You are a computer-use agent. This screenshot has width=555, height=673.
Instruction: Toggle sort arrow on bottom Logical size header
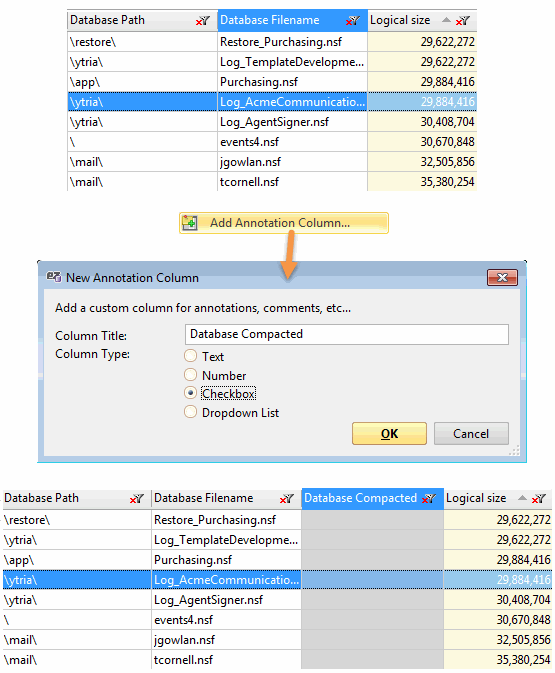point(522,498)
